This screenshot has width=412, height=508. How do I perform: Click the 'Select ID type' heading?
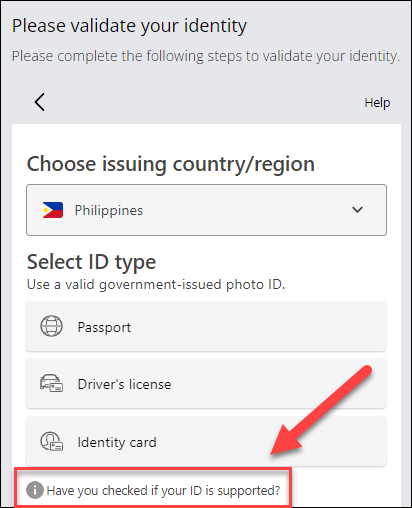click(x=91, y=262)
